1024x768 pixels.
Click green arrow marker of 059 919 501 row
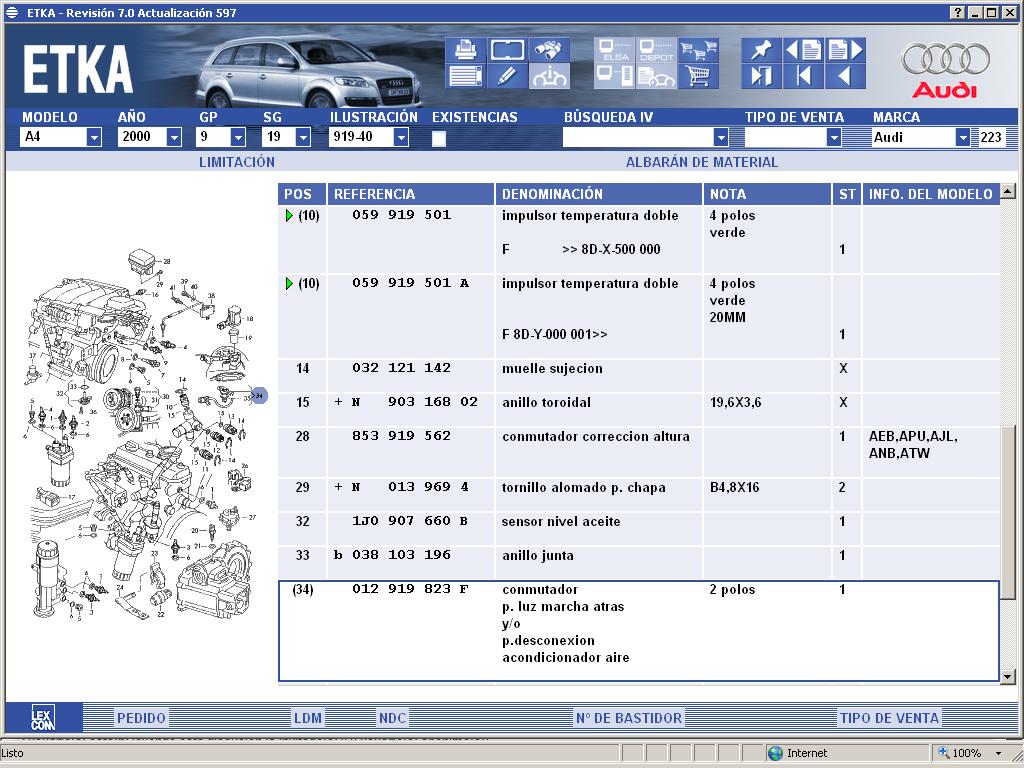pos(289,216)
